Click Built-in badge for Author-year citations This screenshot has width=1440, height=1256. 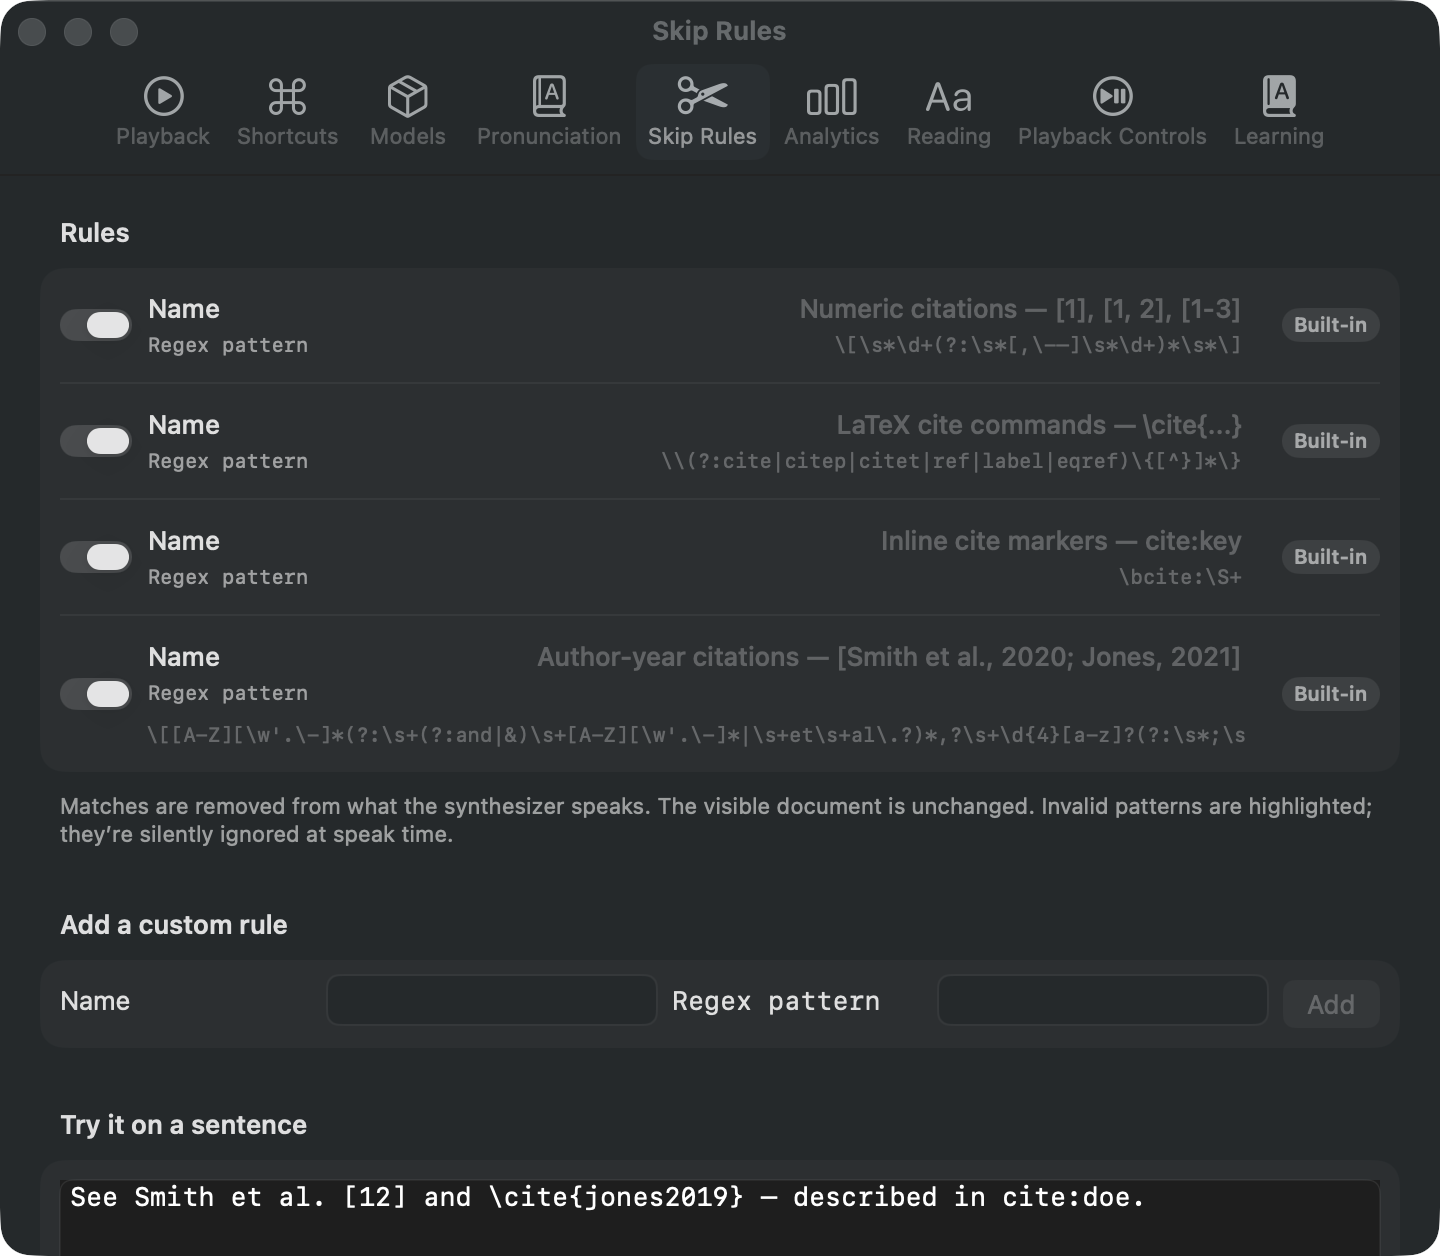click(x=1330, y=694)
